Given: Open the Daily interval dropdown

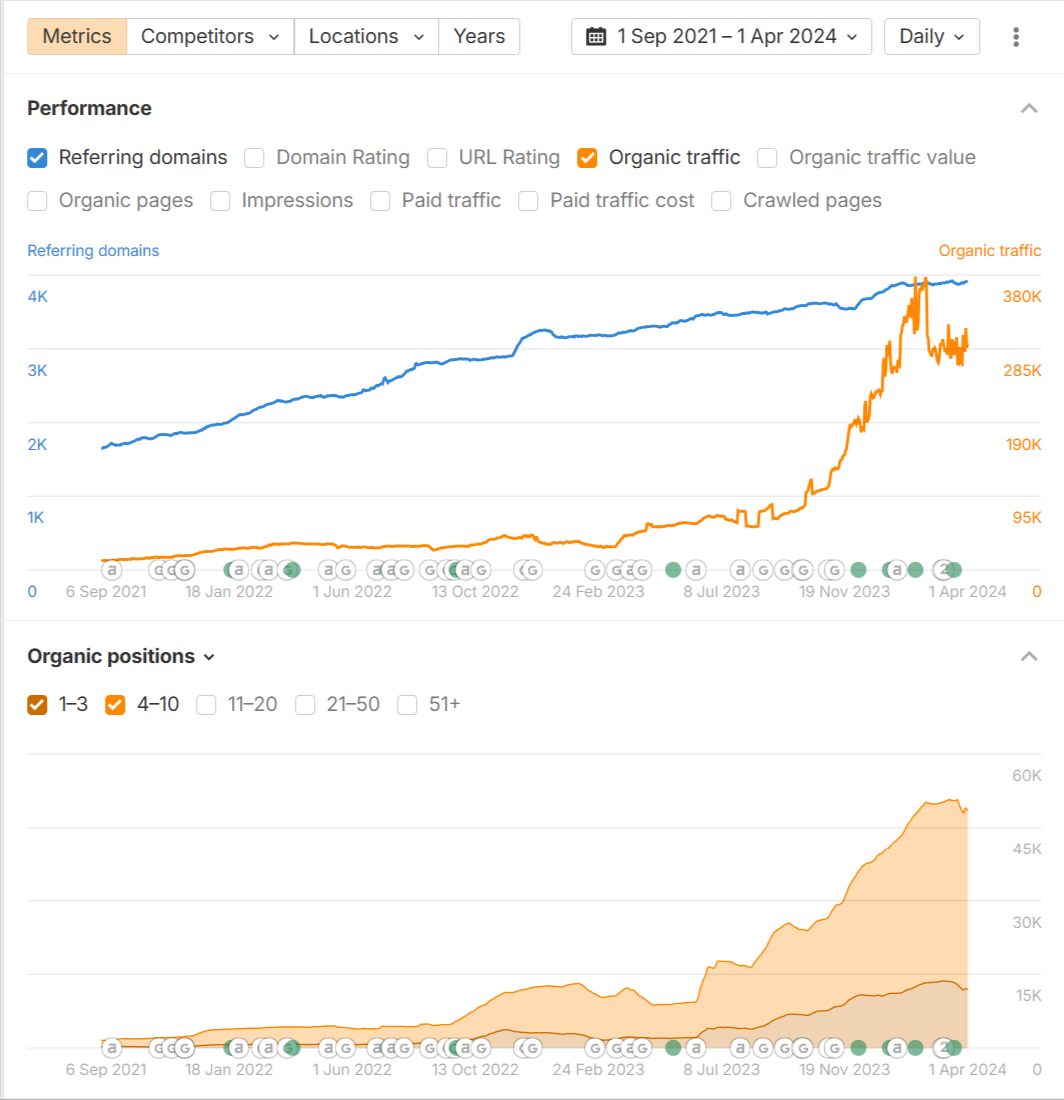Looking at the screenshot, I should (x=931, y=37).
